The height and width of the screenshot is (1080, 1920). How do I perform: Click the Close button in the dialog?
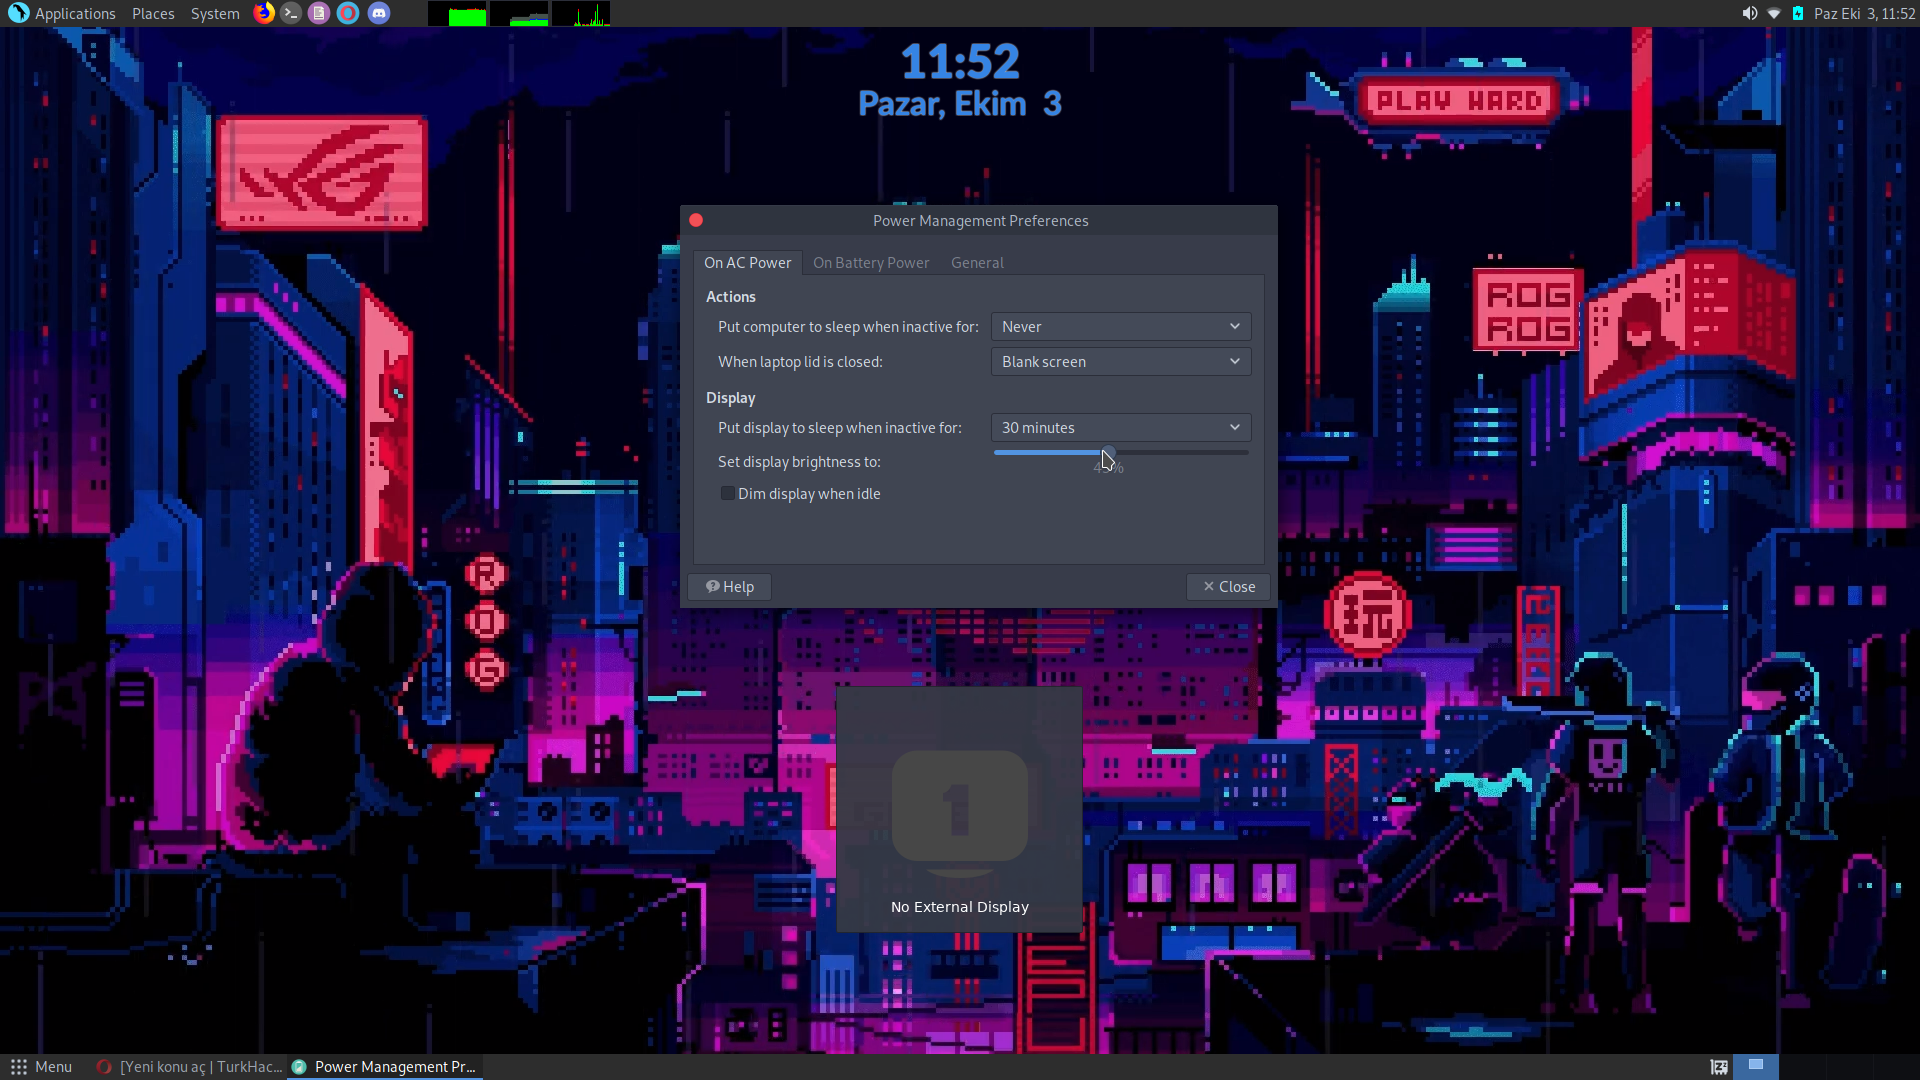[x=1228, y=587]
